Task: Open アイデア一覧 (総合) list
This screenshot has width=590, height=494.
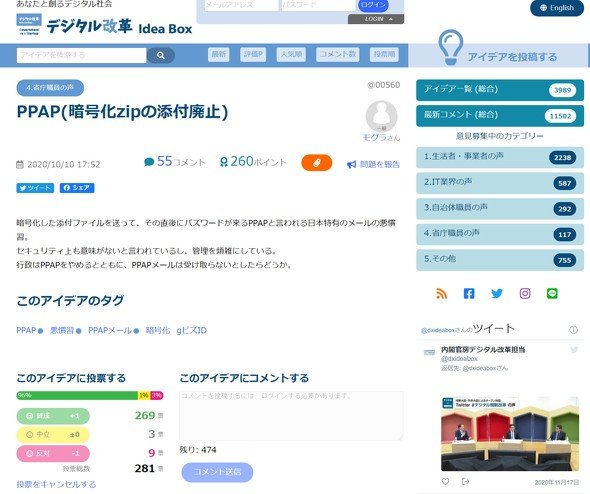Action: pos(500,90)
